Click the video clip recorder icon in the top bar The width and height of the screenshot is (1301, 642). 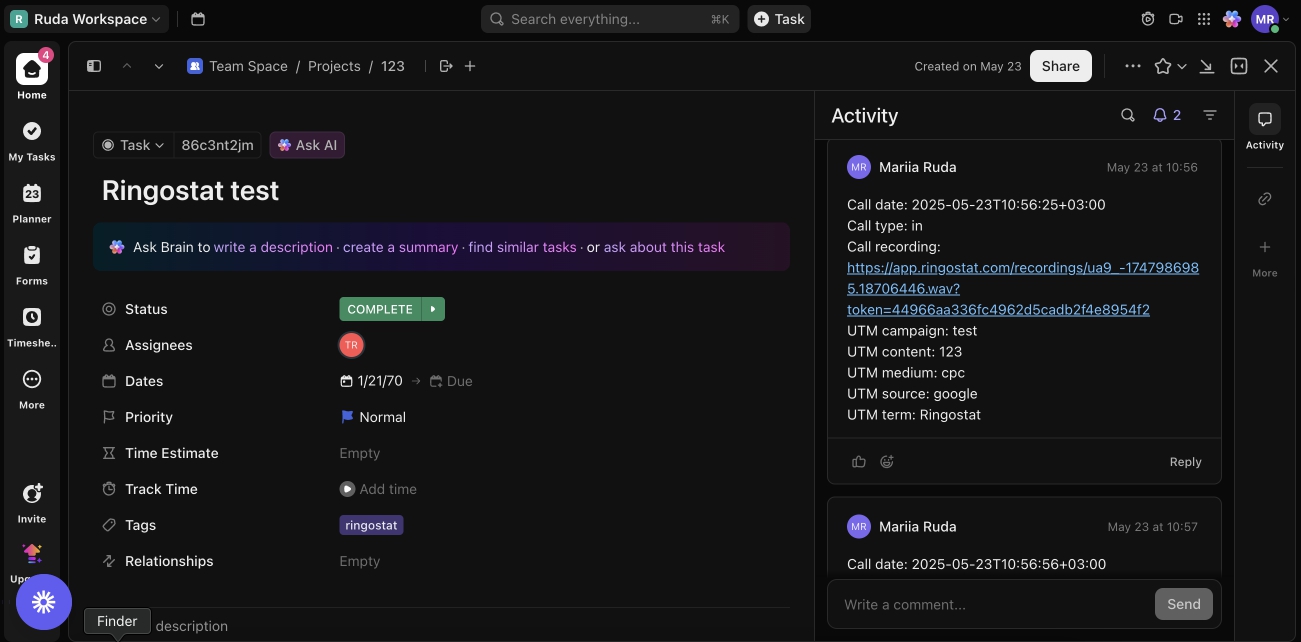click(1176, 19)
